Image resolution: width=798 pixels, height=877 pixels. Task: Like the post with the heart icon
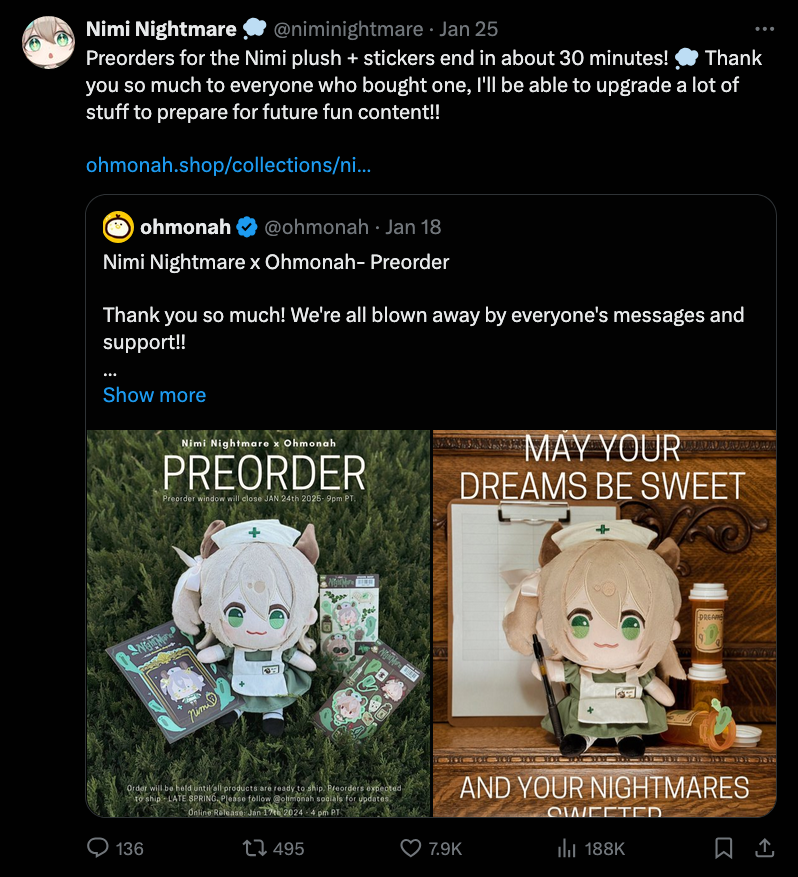pyautogui.click(x=410, y=848)
